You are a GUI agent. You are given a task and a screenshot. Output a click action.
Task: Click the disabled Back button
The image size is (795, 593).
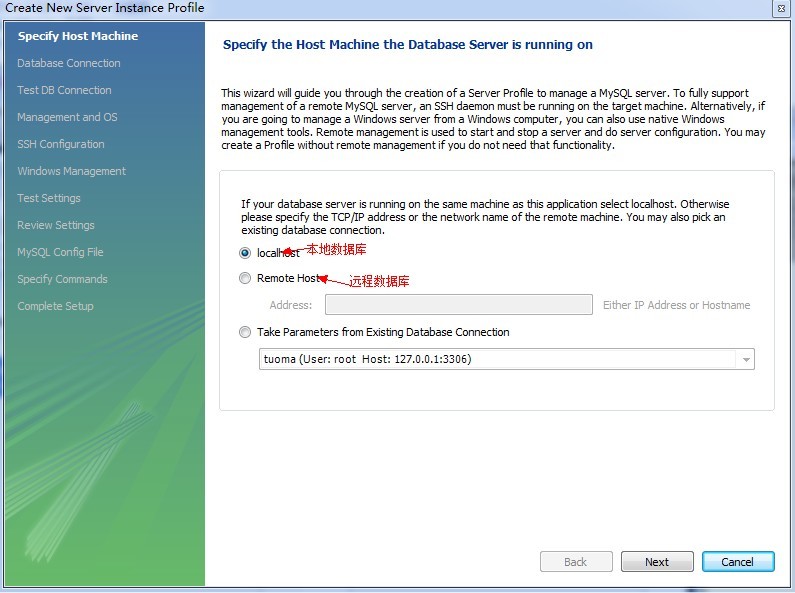(x=576, y=562)
